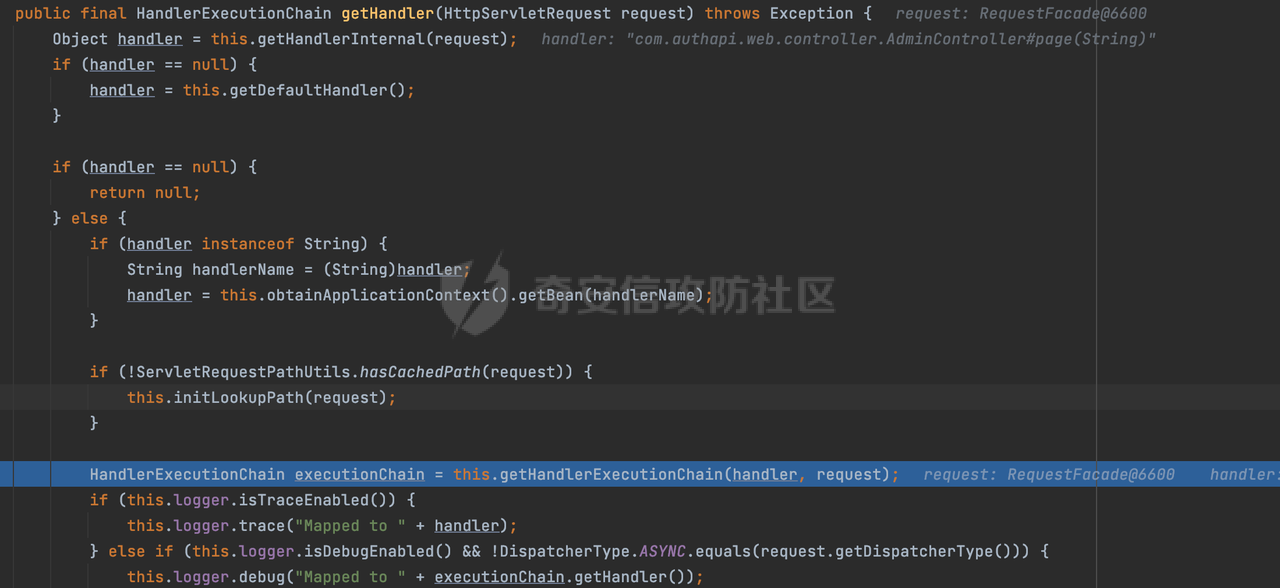Click the hasCachedPath static method
Screen dimensions: 1280x588
[x=420, y=372]
